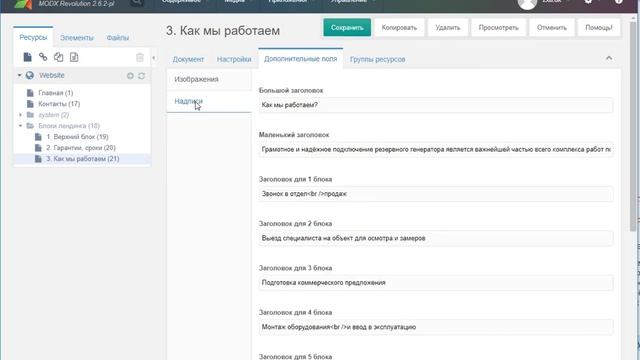Save the resource with Сохранить
640x360 pixels.
347,27
